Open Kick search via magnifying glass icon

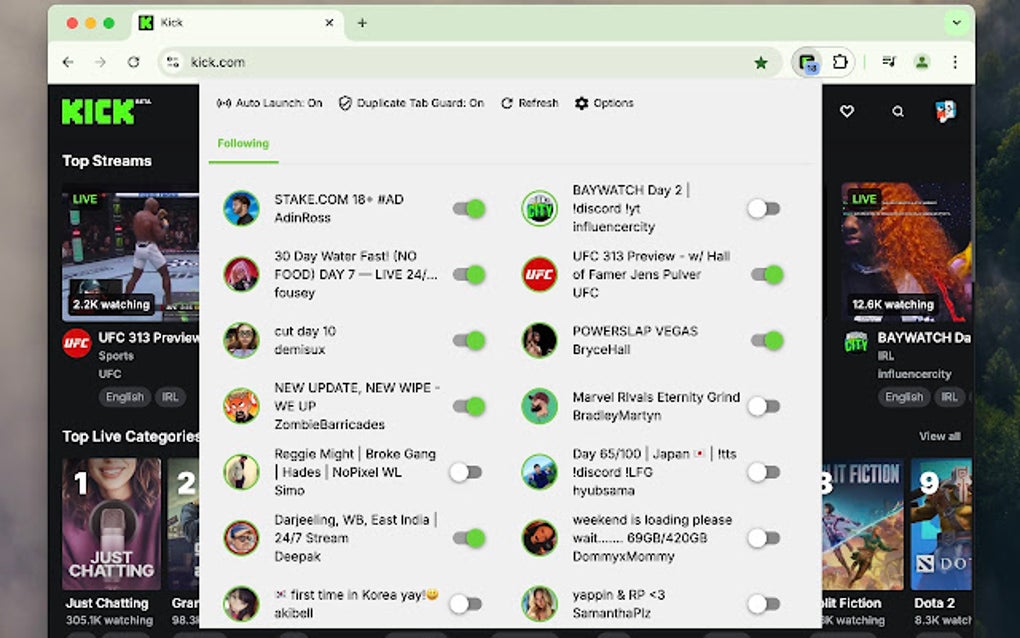pos(897,112)
